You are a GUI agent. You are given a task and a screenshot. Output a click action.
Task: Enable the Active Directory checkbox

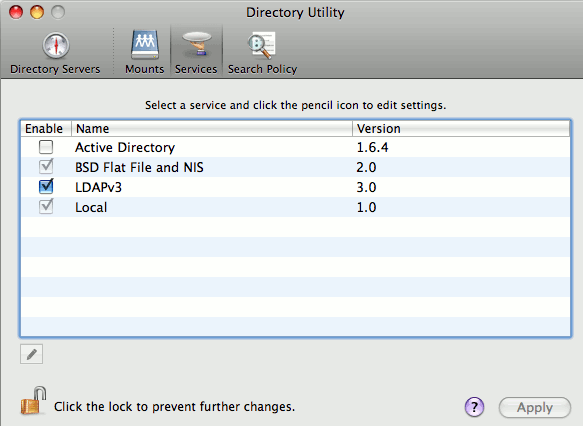[x=46, y=147]
